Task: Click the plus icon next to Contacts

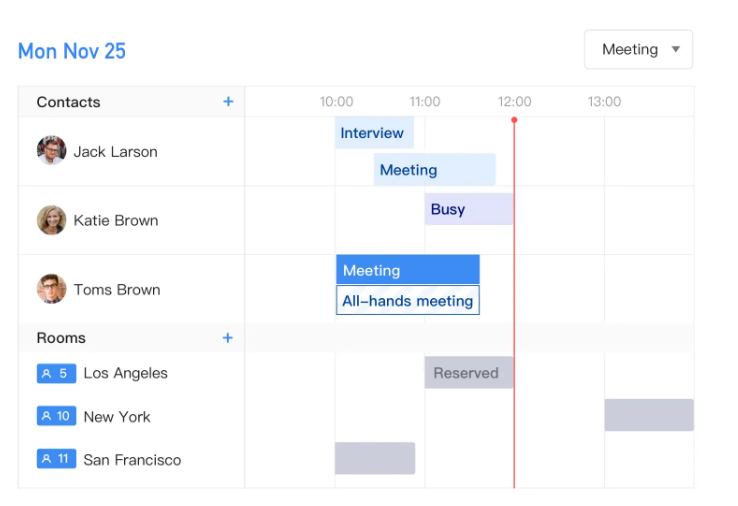Action: pyautogui.click(x=228, y=102)
